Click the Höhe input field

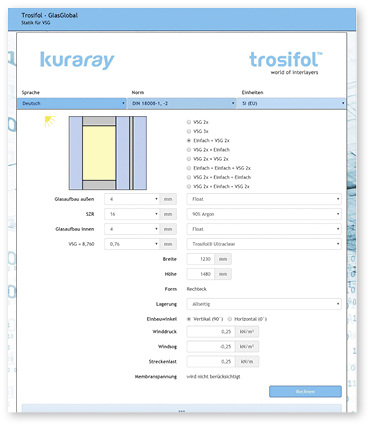201,274
